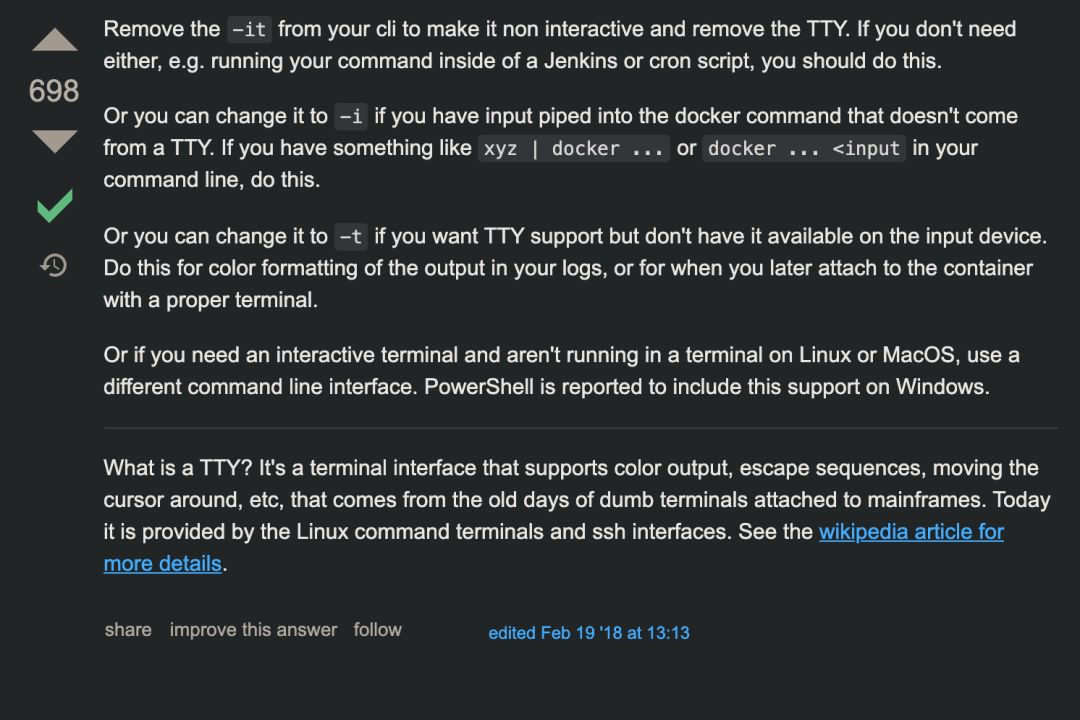Image resolution: width=1080 pixels, height=720 pixels.
Task: Open the wikipedia article link
Action: click(x=910, y=532)
